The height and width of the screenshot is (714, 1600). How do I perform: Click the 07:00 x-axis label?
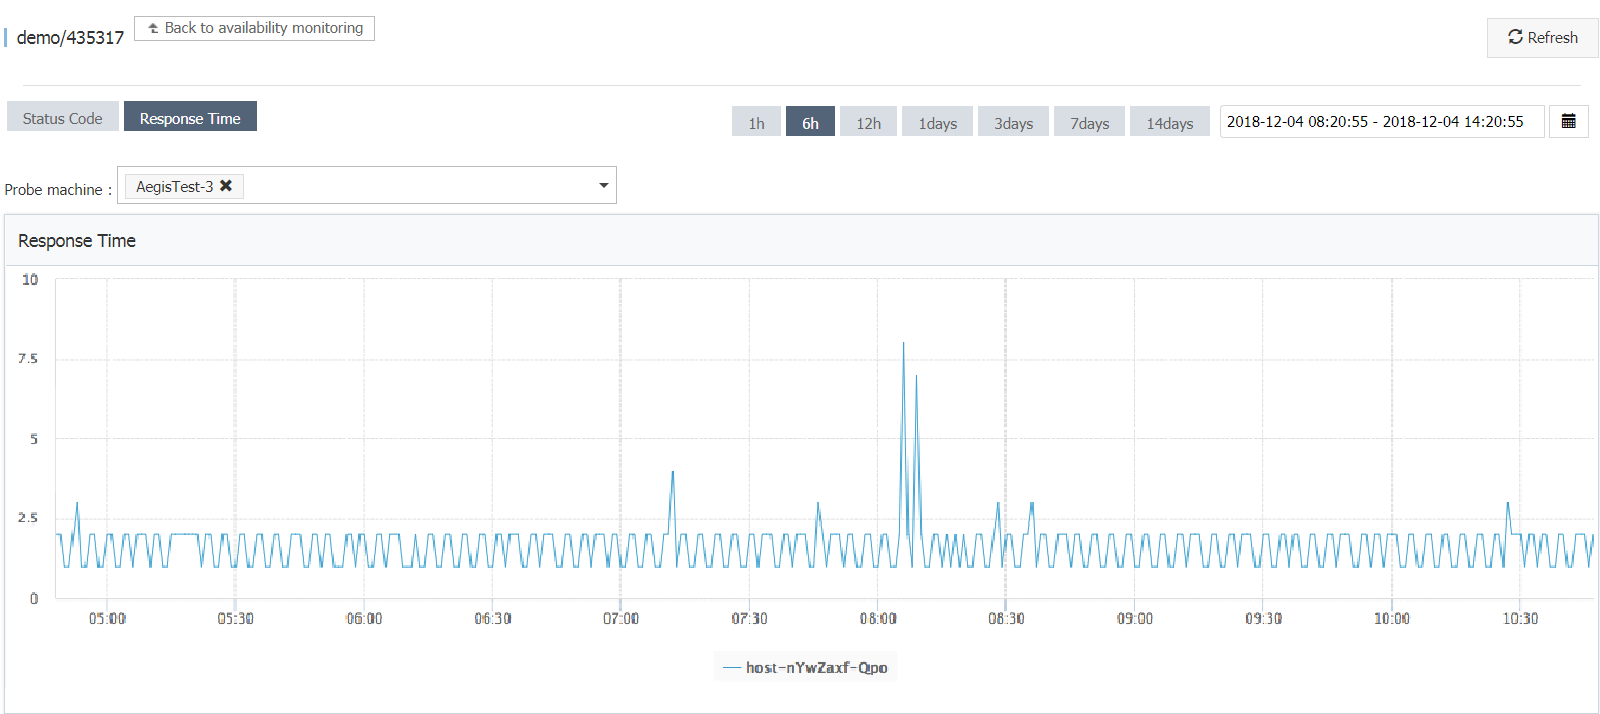[620, 619]
